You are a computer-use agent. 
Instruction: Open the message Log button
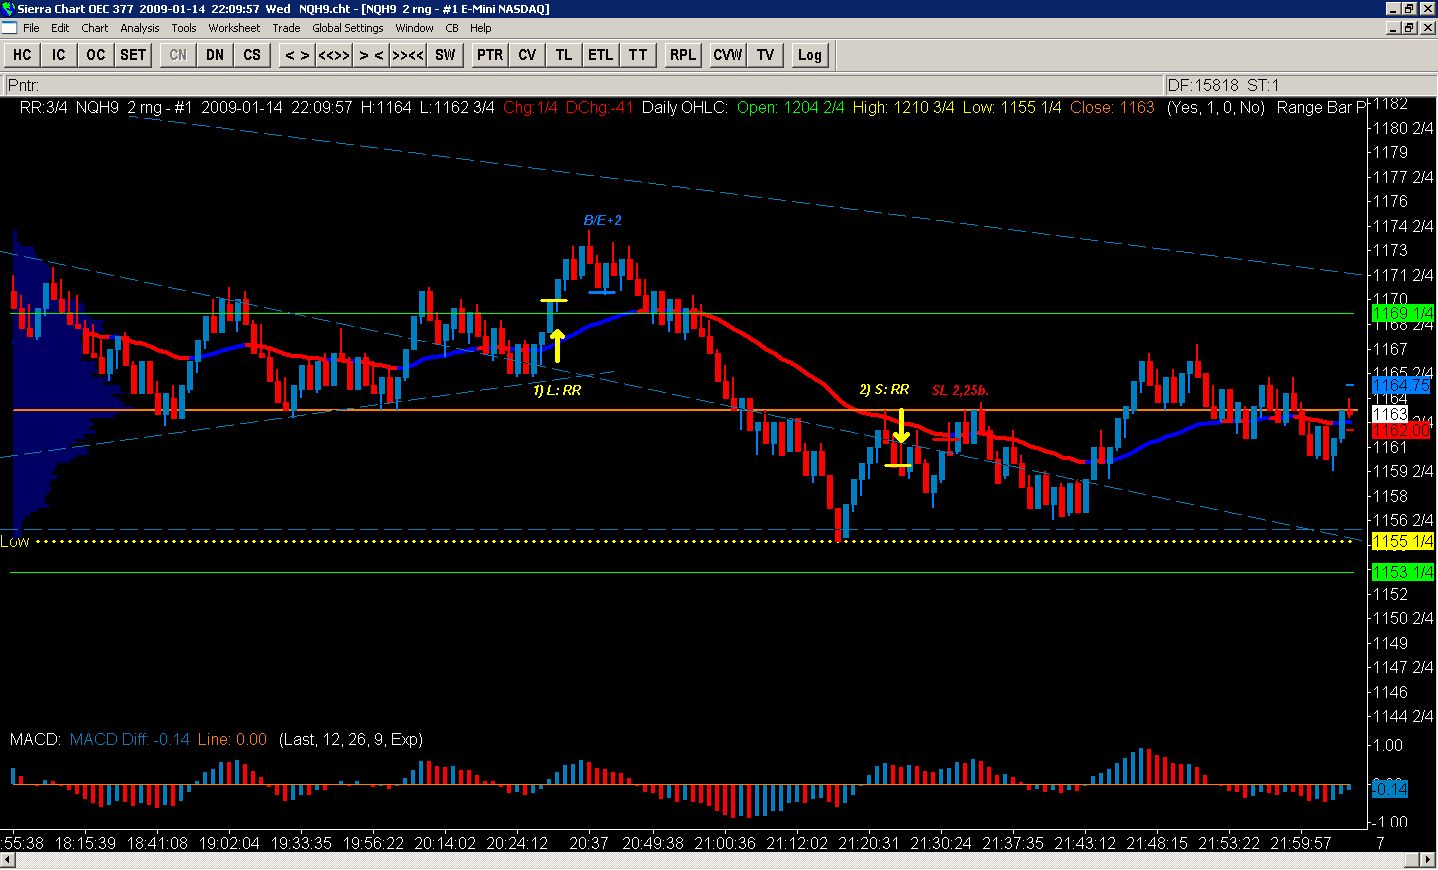(x=810, y=55)
